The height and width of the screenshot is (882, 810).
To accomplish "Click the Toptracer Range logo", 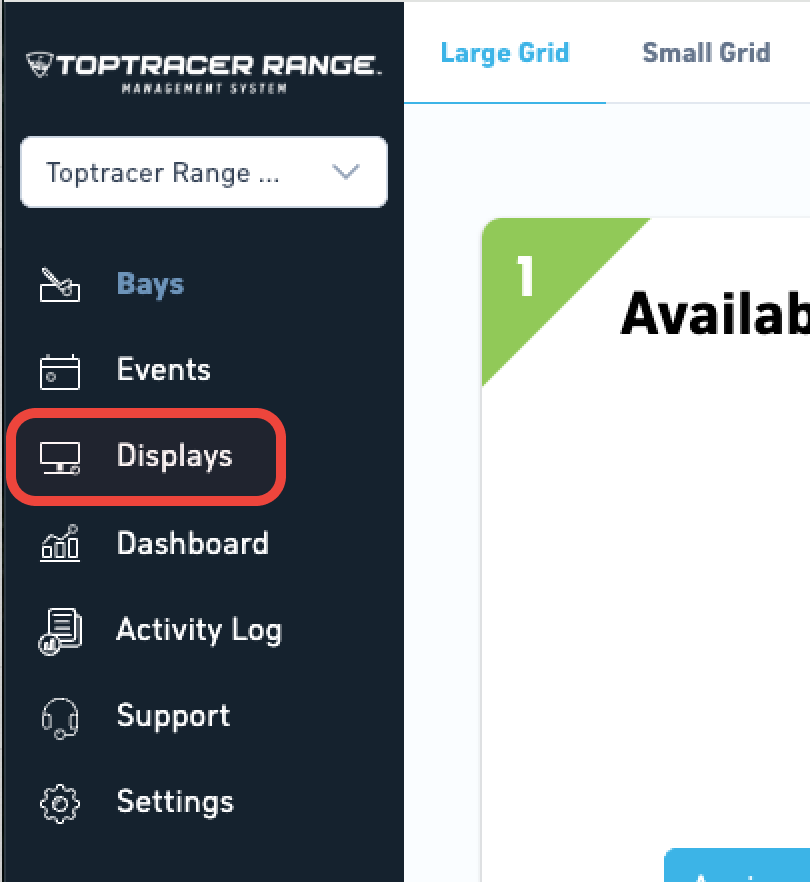I will tap(204, 72).
